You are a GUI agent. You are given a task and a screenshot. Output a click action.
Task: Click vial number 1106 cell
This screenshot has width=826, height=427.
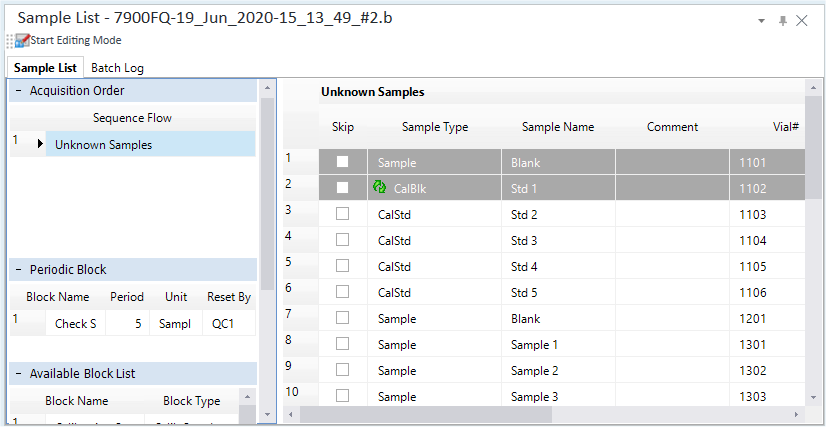coord(768,292)
